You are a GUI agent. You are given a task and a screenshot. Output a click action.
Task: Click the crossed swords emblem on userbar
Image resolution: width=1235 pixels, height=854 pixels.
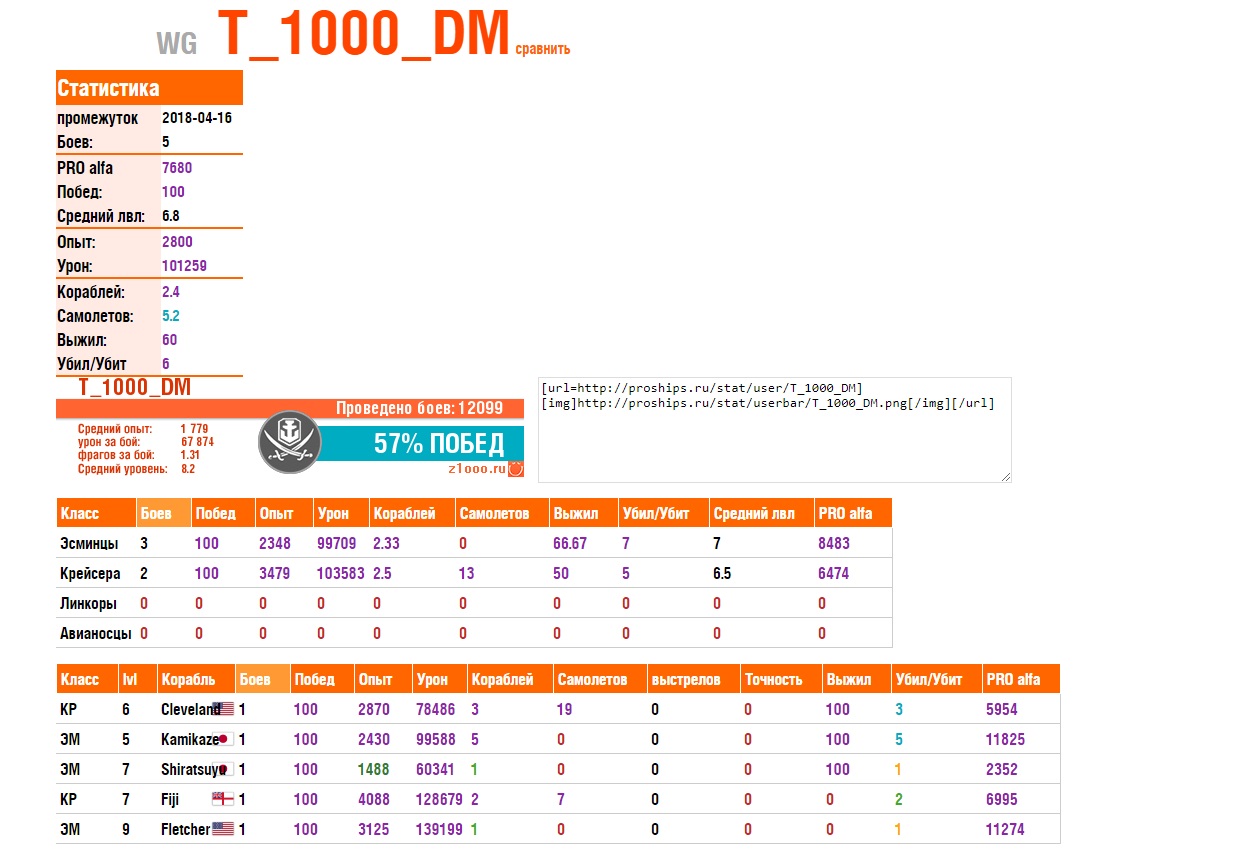pyautogui.click(x=289, y=443)
